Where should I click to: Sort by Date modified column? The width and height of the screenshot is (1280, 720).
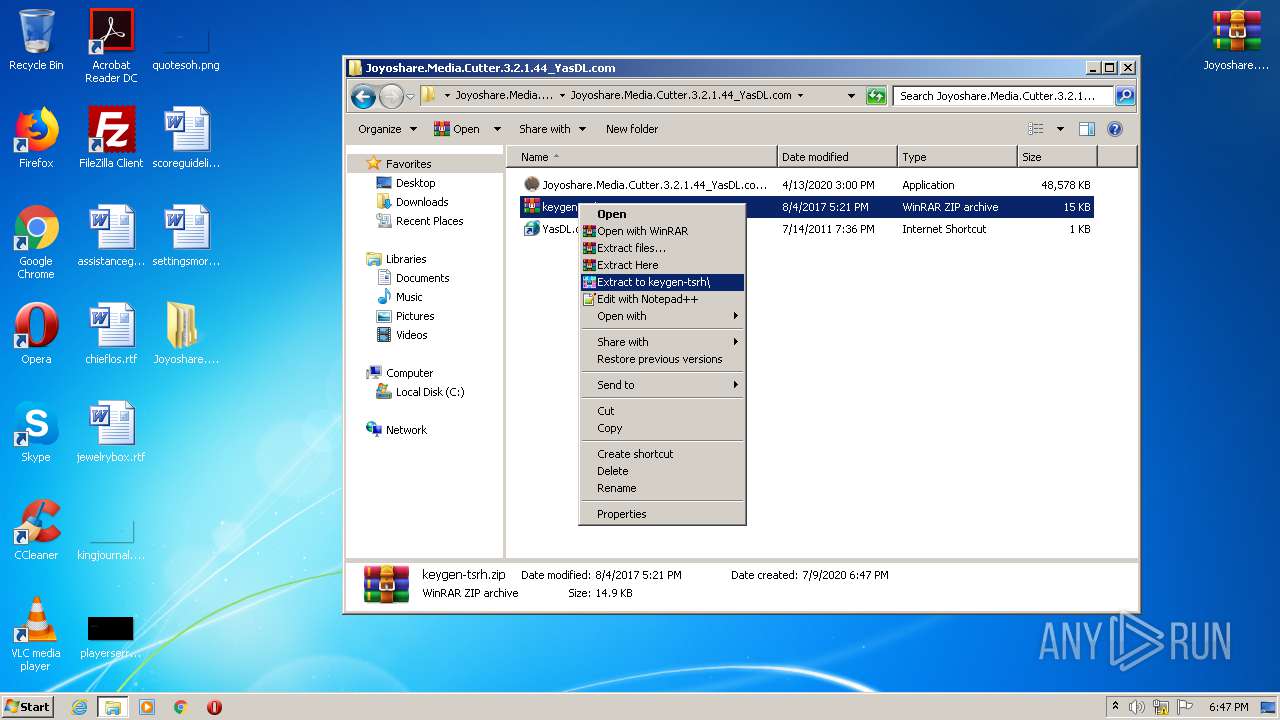837,157
